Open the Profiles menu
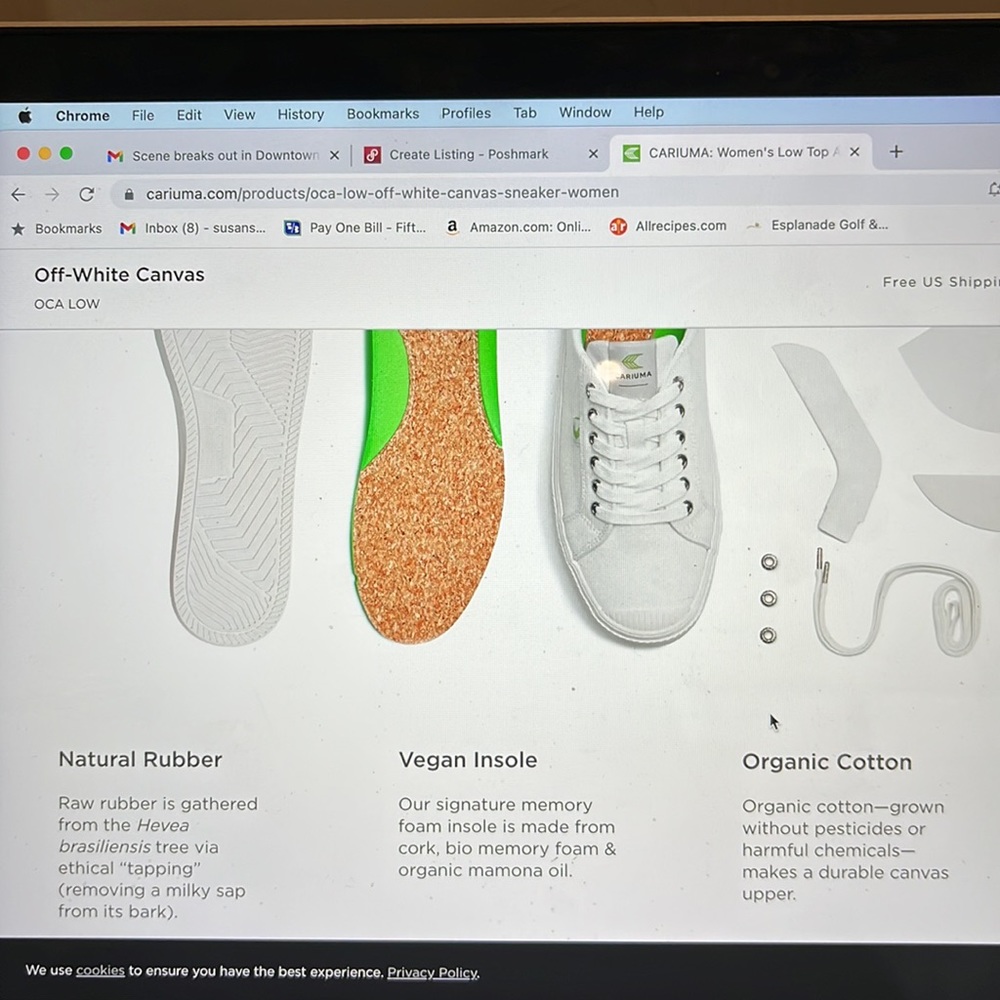Screen dimensions: 1000x1000 click(466, 113)
